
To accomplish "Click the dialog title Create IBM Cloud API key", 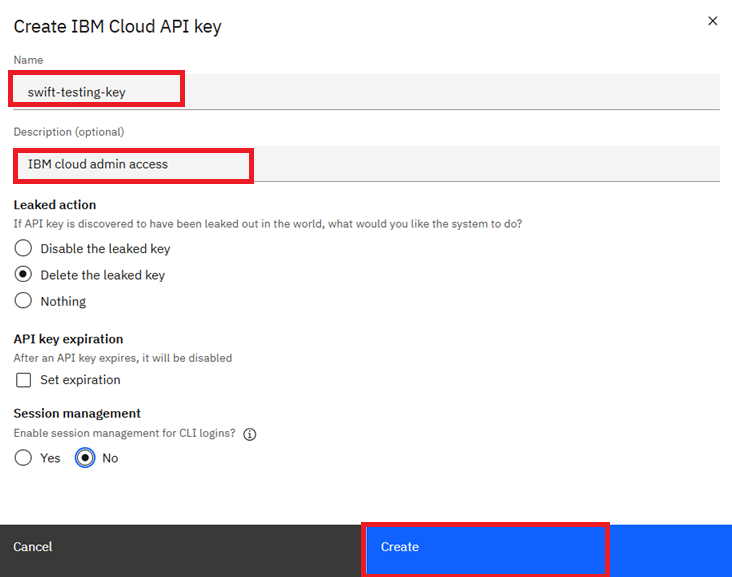I will 118,27.
